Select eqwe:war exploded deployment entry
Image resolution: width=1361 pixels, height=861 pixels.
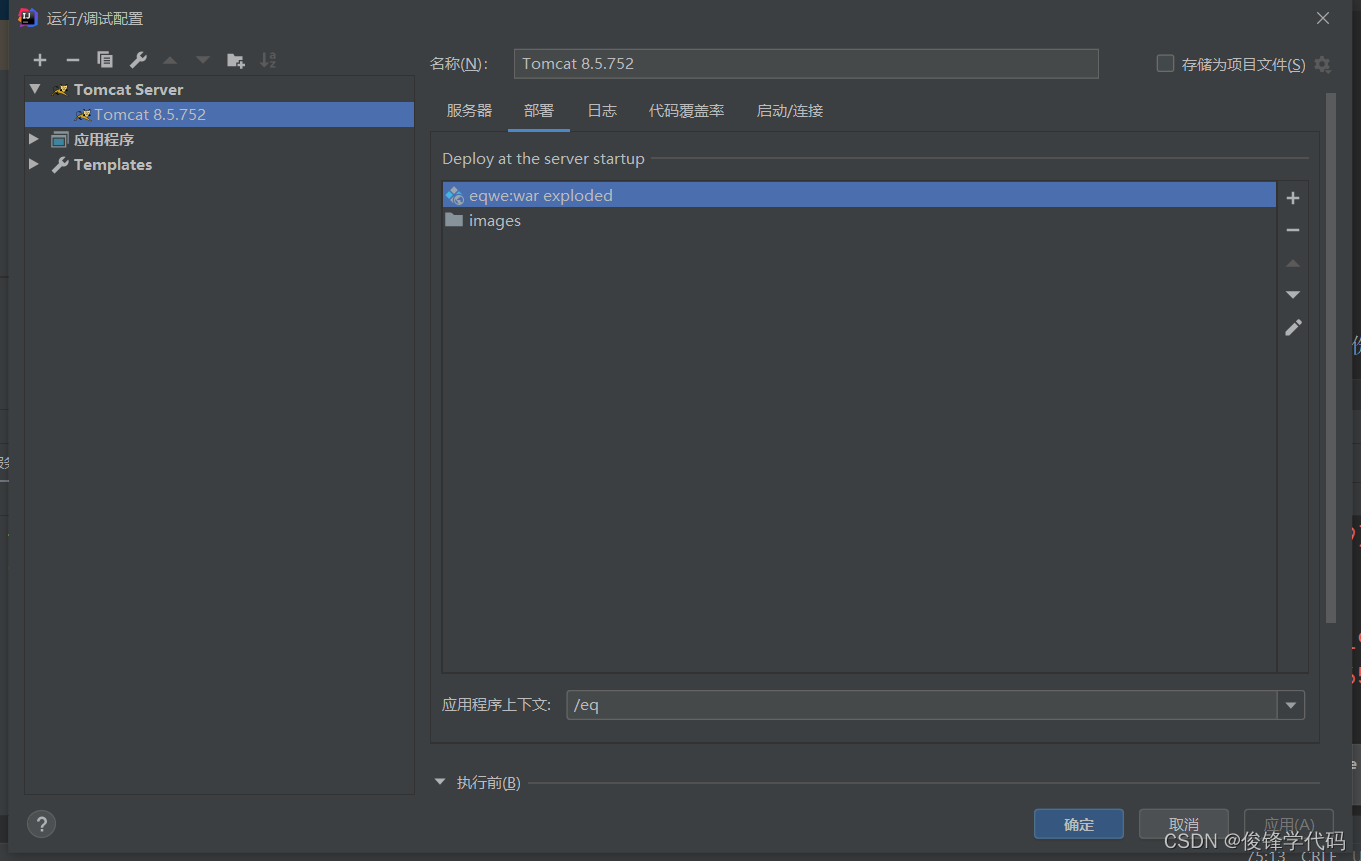coord(859,195)
